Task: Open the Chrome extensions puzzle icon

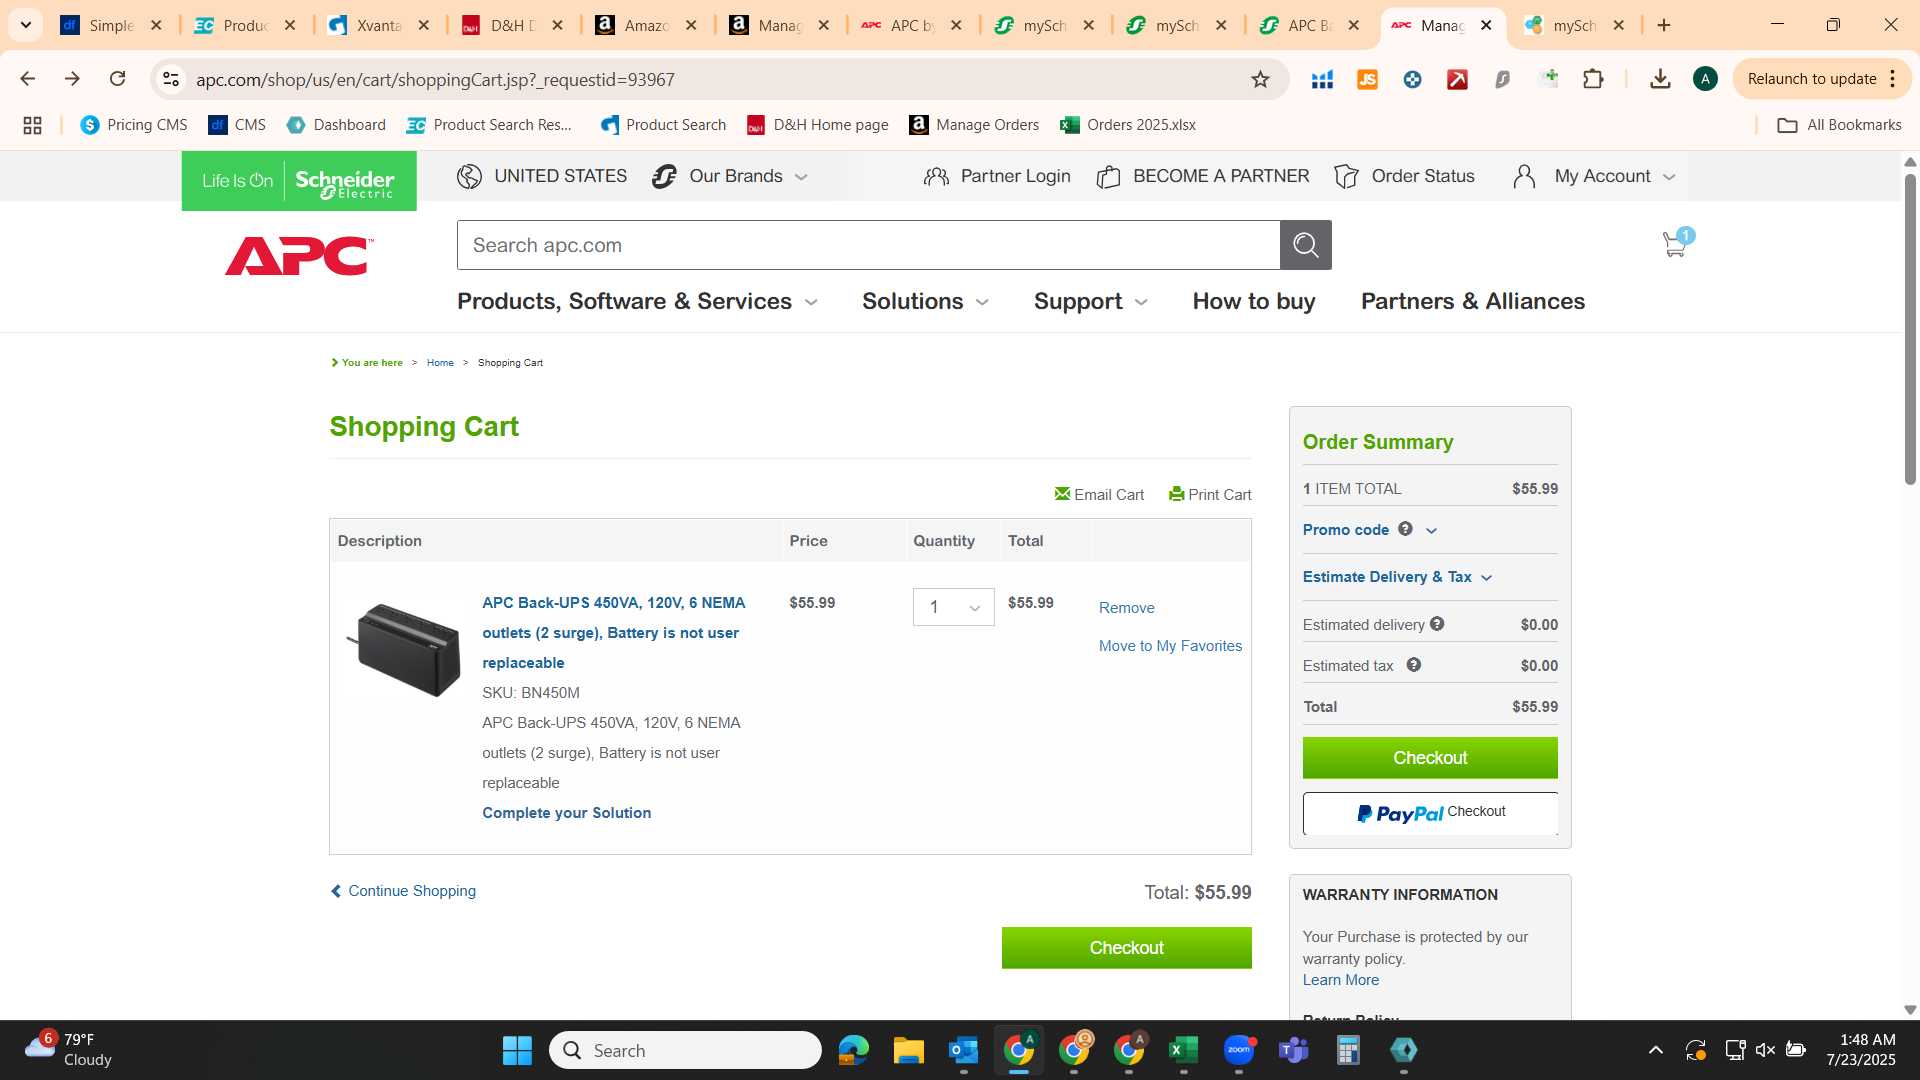Action: click(x=1593, y=79)
